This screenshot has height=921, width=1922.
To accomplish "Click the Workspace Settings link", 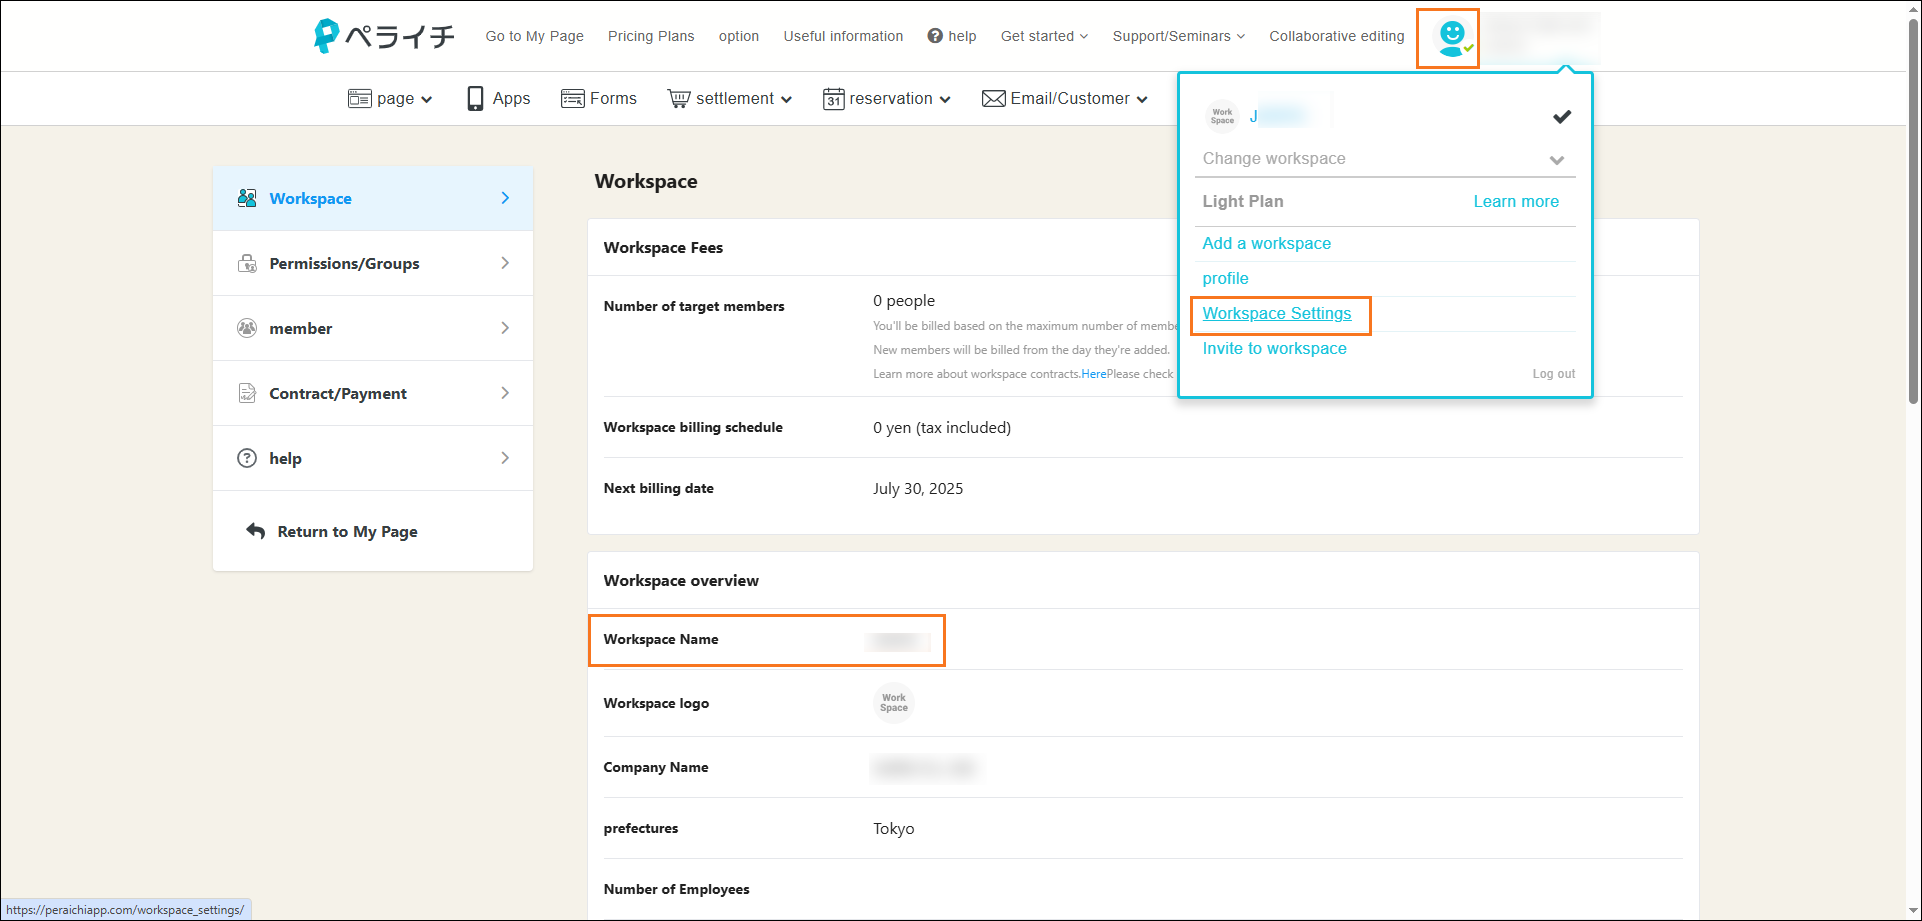I will pyautogui.click(x=1276, y=313).
